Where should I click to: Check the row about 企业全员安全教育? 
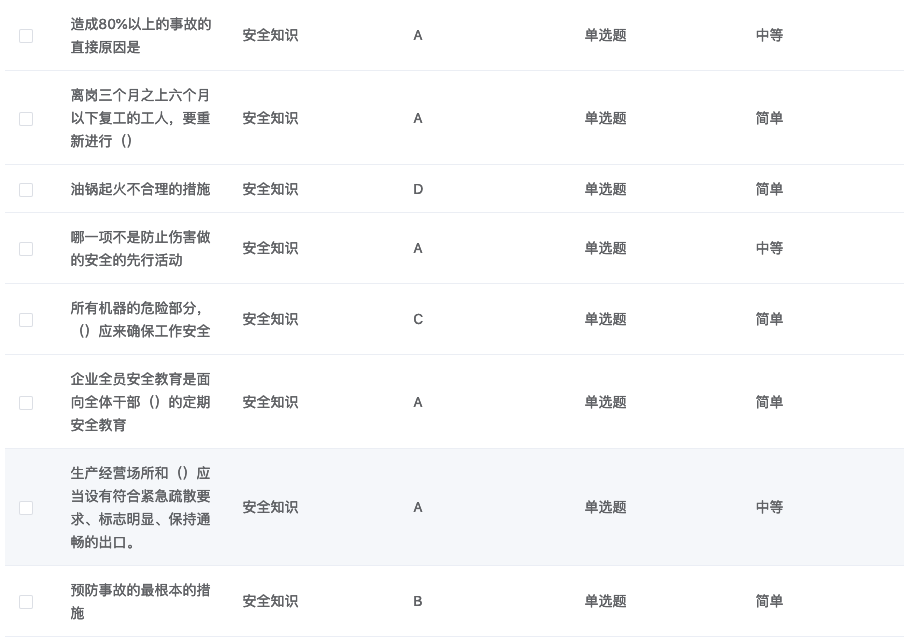26,402
